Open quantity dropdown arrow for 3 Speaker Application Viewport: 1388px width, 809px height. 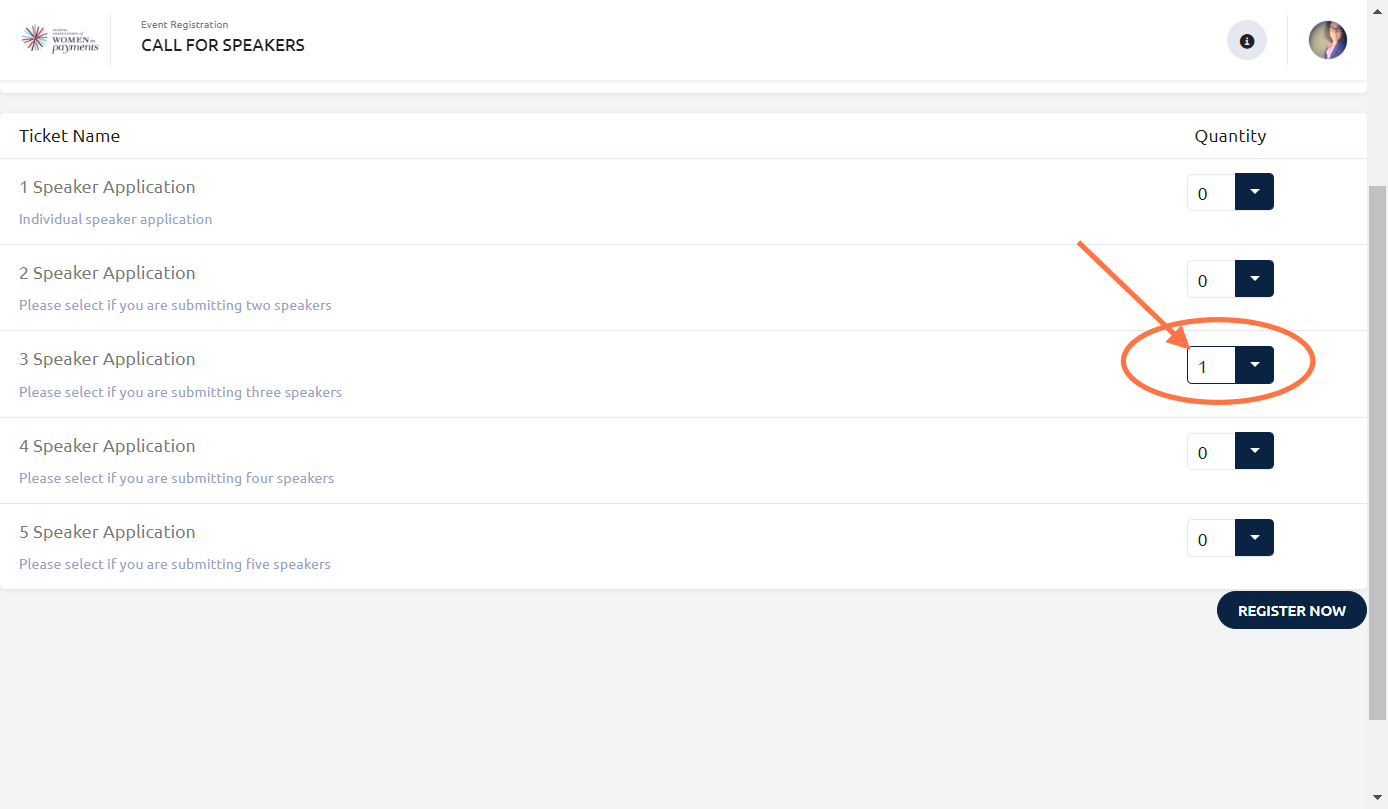(x=1255, y=365)
